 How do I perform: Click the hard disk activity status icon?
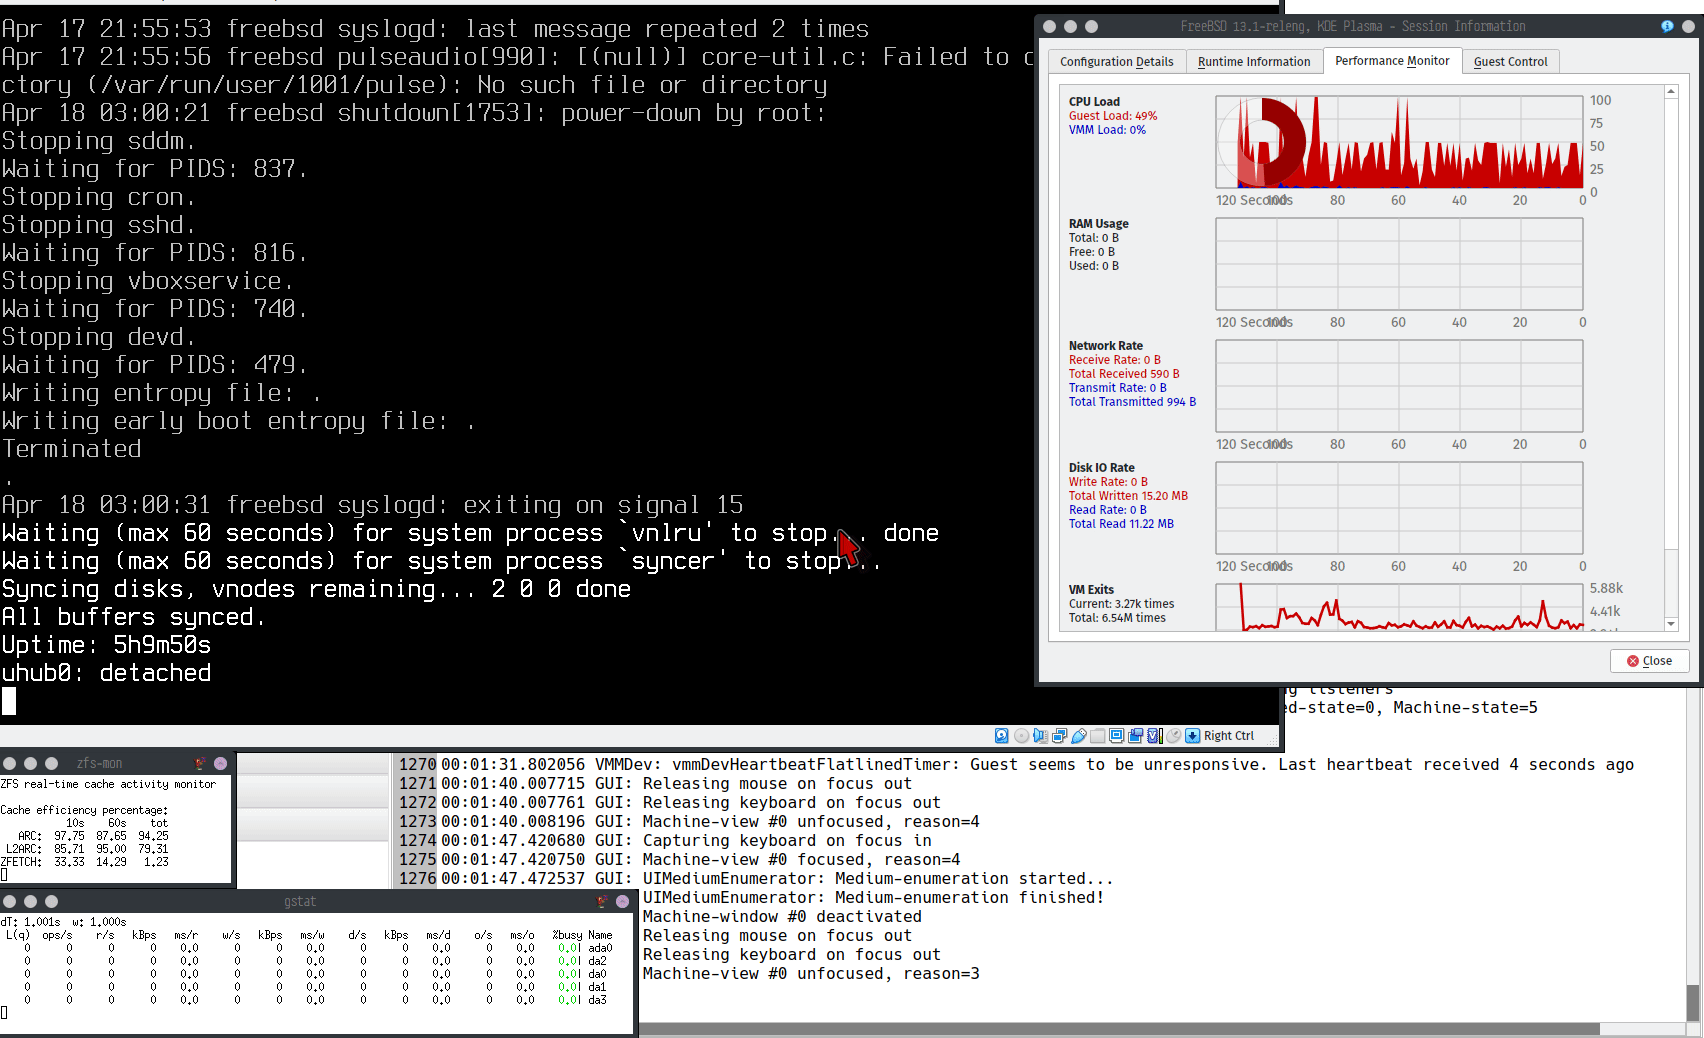[1001, 736]
